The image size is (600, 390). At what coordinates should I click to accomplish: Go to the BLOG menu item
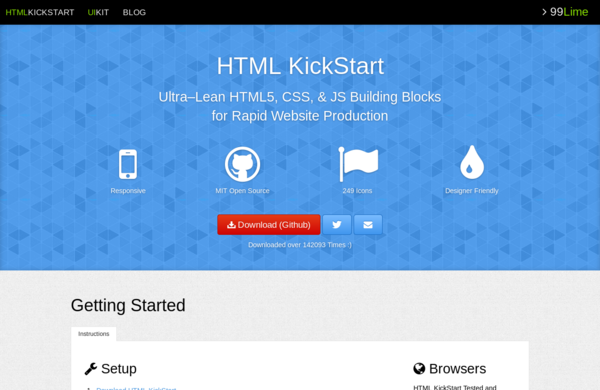coord(134,12)
